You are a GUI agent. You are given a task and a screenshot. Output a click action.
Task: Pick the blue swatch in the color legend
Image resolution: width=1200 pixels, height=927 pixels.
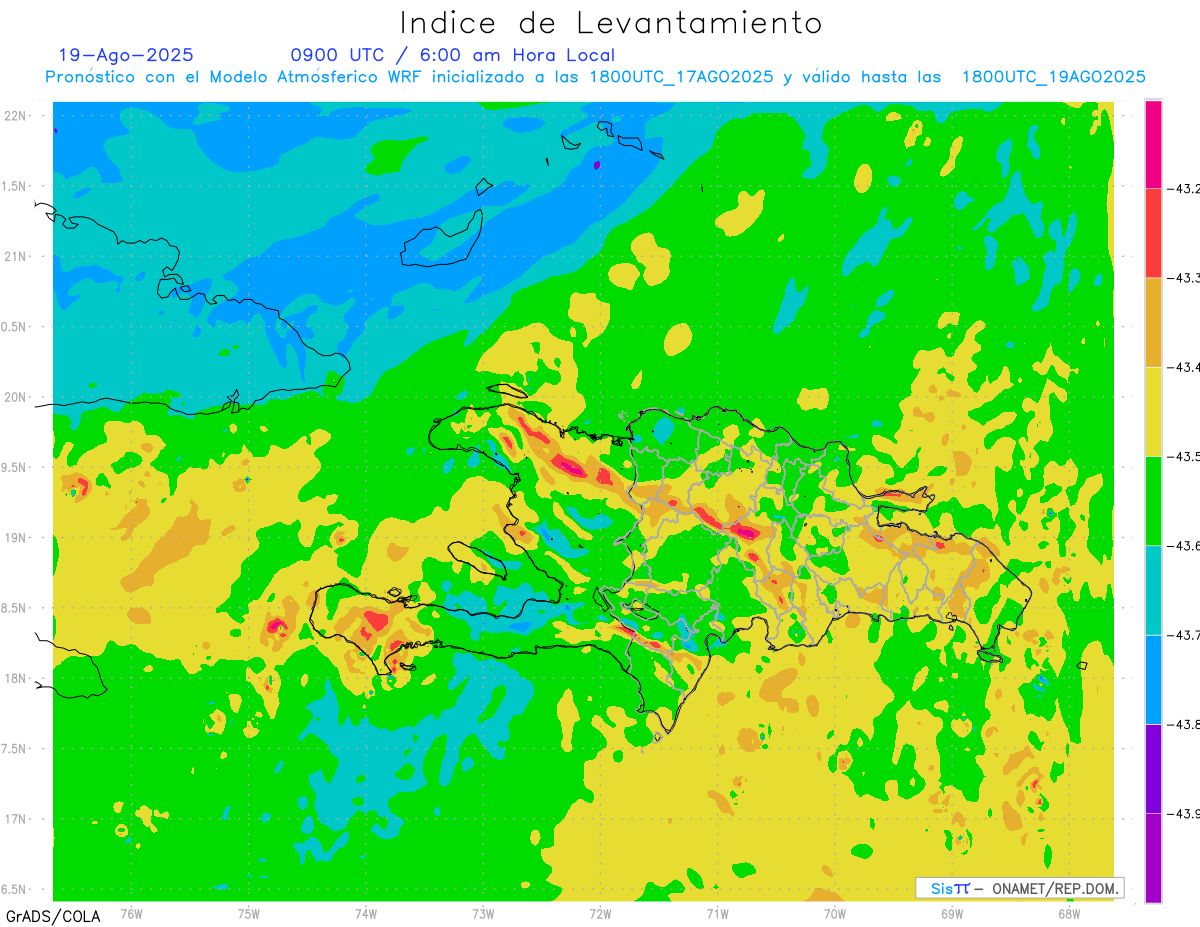[x=1153, y=679]
